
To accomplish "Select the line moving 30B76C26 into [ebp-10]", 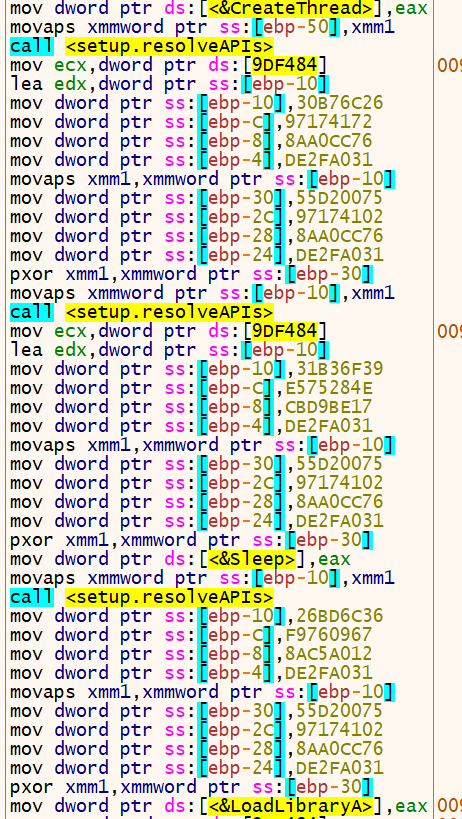I will pyautogui.click(x=197, y=103).
